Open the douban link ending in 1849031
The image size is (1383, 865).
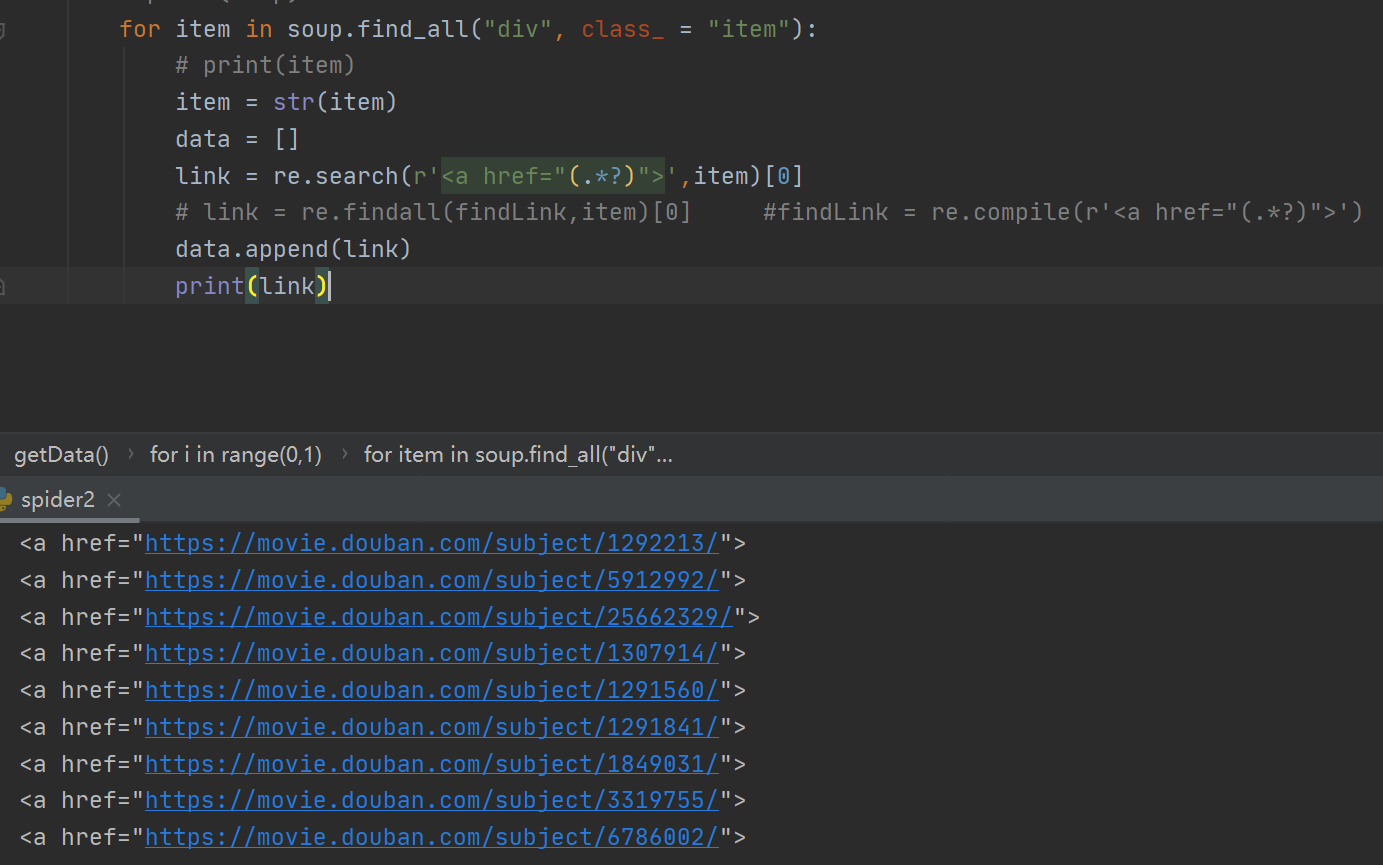pos(432,764)
